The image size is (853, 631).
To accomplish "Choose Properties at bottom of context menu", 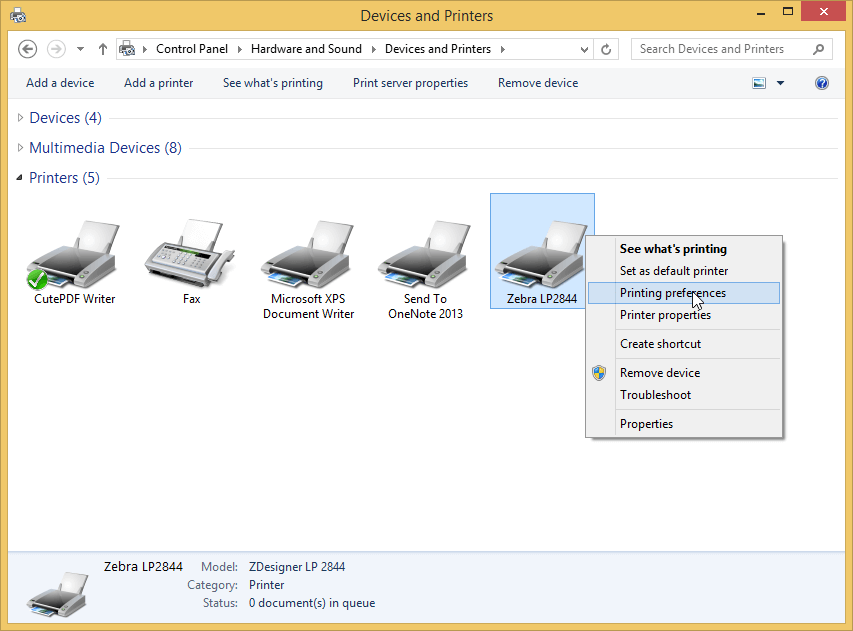I will (x=684, y=424).
